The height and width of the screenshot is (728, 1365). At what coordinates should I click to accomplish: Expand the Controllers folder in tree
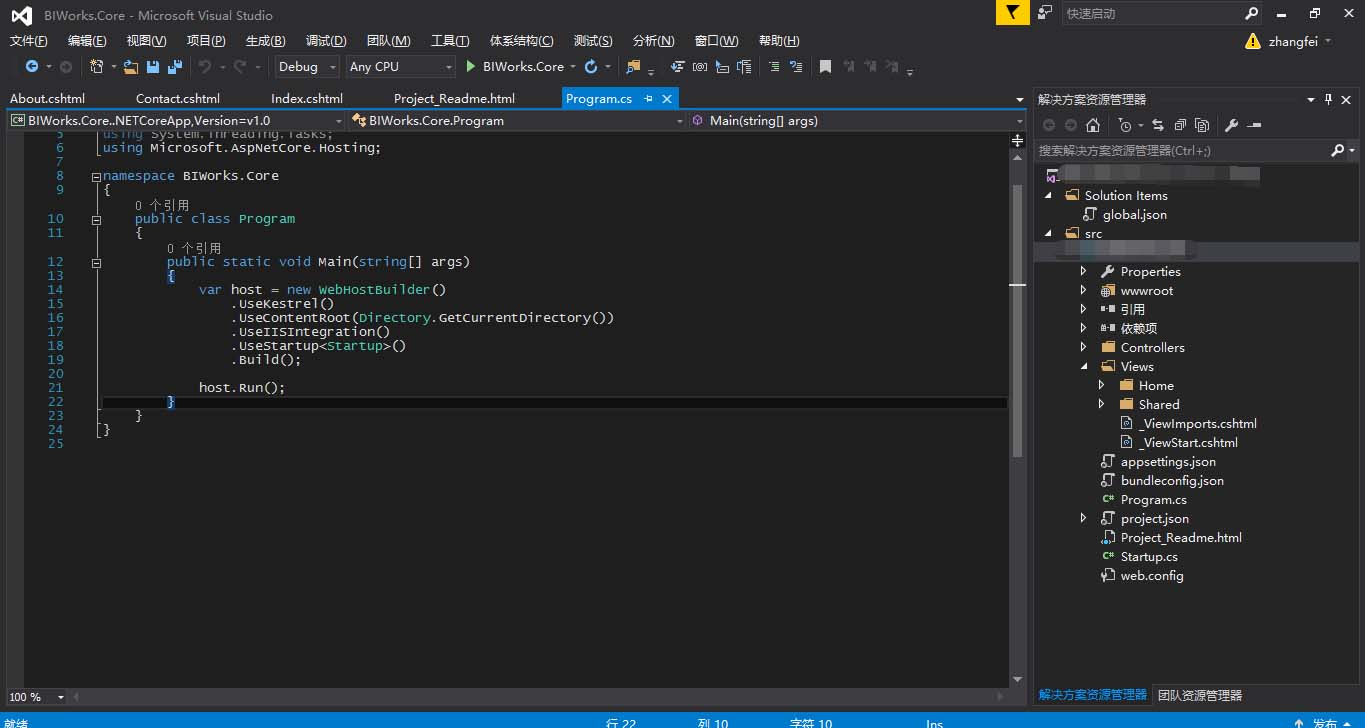coord(1083,347)
